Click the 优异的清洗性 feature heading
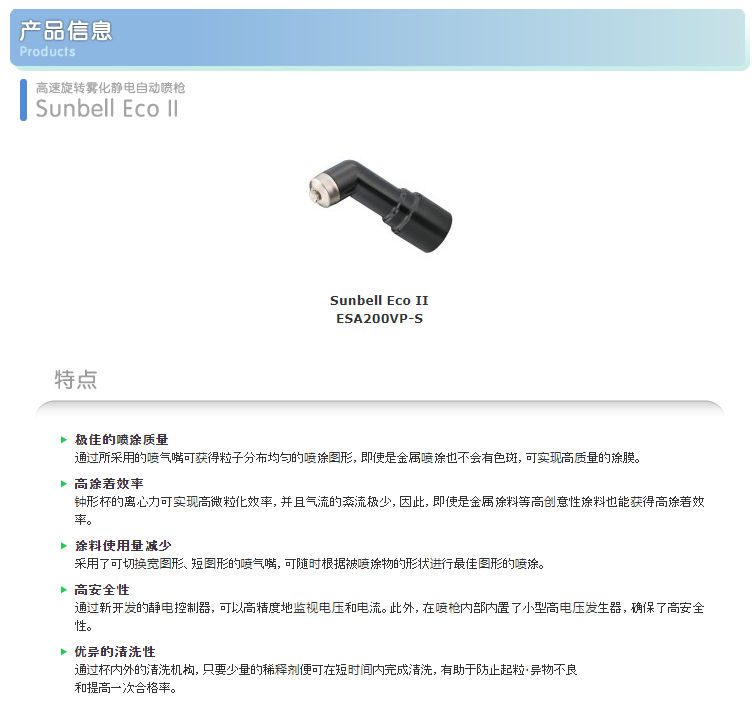Image resolution: width=756 pixels, height=712 pixels. [x=115, y=652]
